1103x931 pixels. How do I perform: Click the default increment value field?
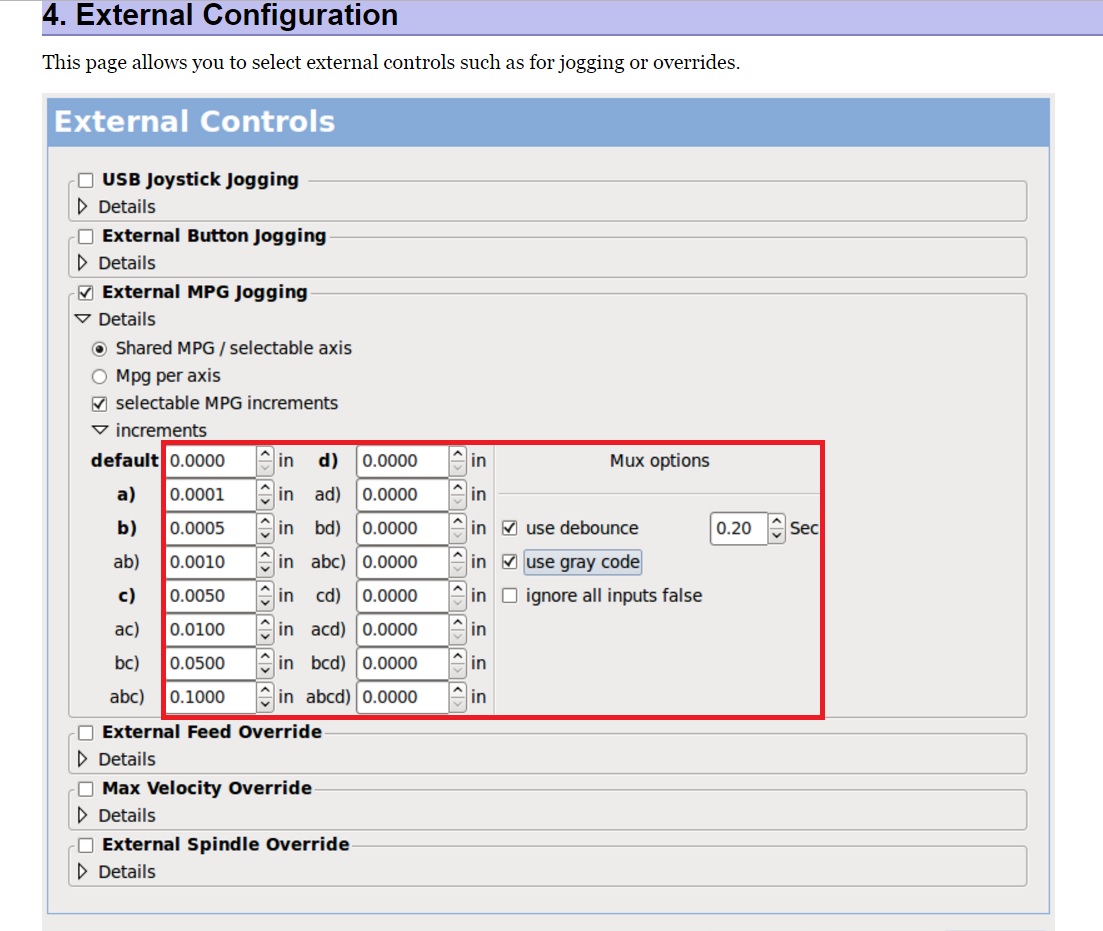pyautogui.click(x=210, y=461)
